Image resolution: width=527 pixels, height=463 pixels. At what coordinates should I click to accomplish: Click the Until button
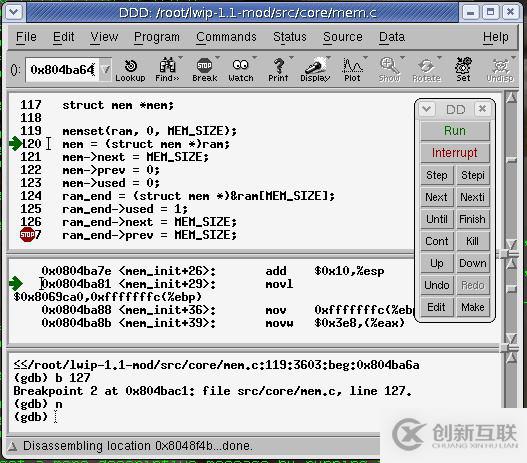coord(437,219)
